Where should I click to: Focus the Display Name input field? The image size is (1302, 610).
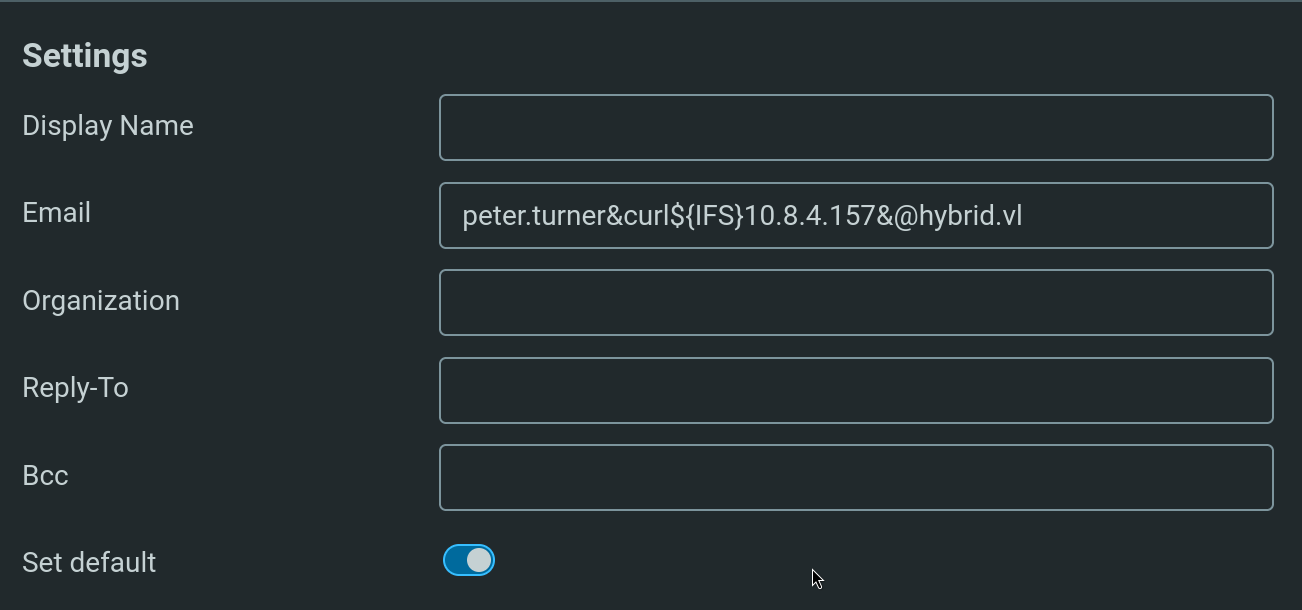[856, 128]
